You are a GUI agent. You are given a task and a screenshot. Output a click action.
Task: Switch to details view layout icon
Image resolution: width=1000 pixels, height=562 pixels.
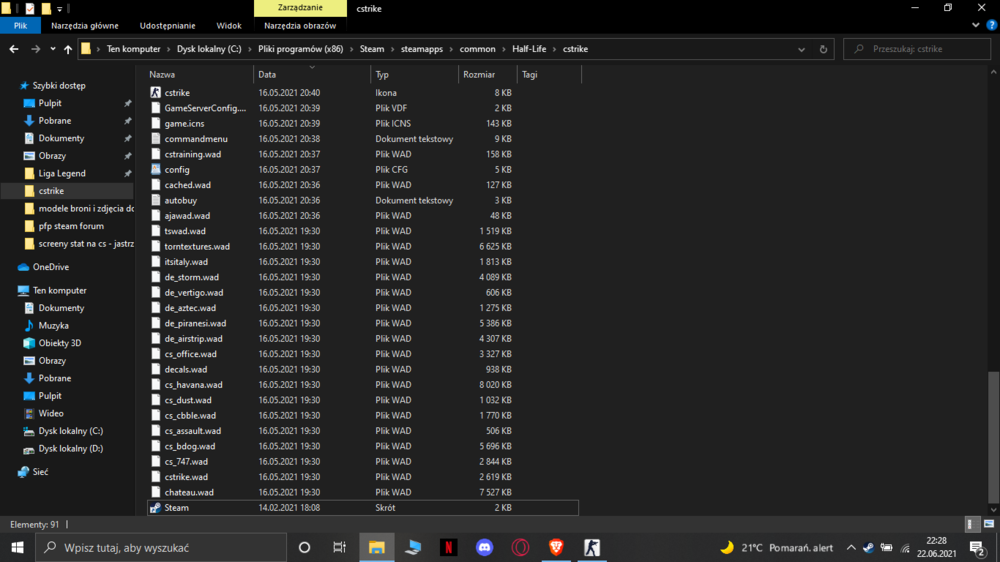coord(971,524)
